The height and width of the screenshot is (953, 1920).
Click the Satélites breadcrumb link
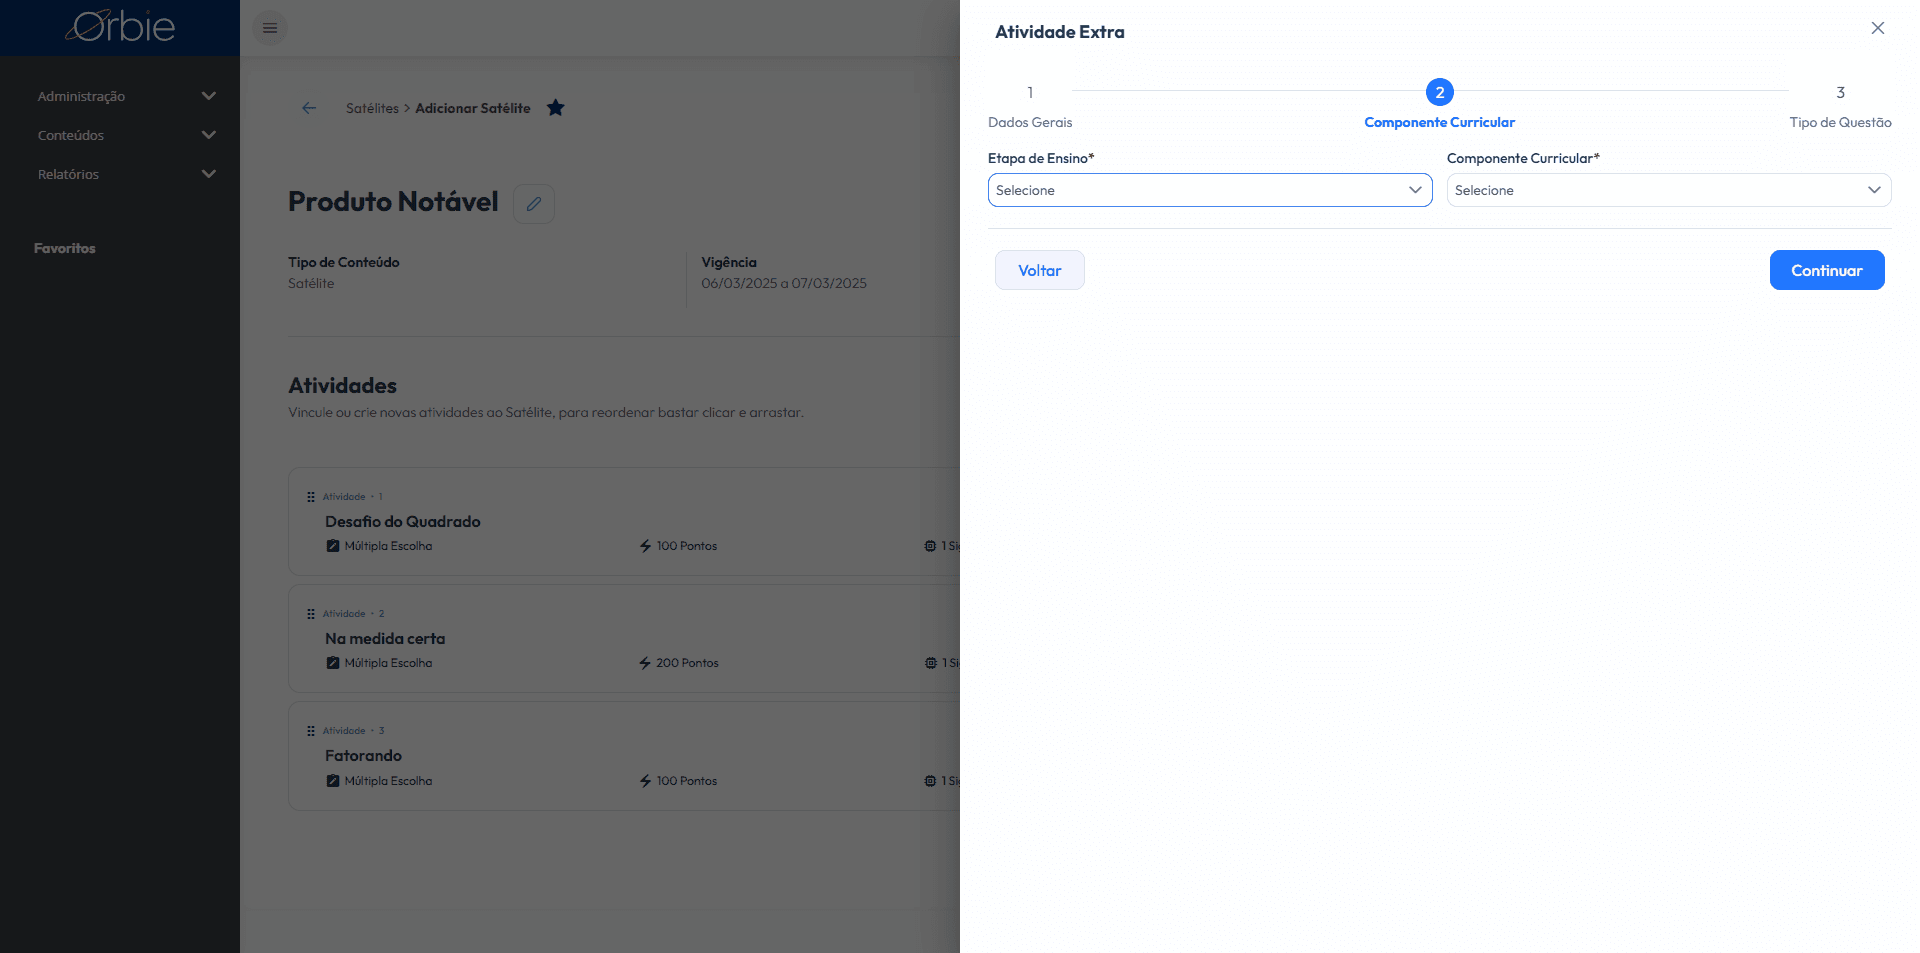[372, 108]
